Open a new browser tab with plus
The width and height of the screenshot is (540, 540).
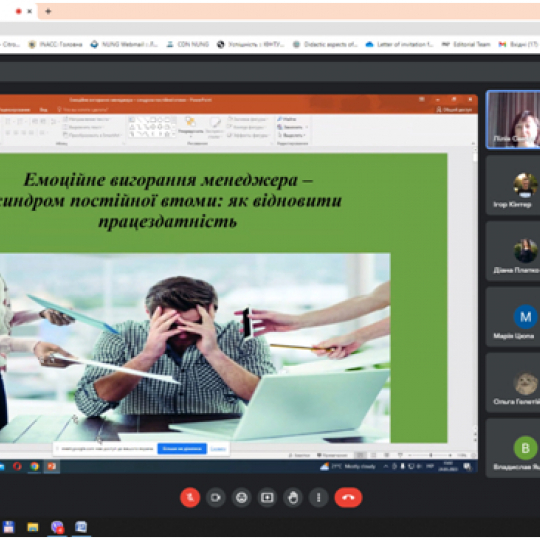(x=48, y=11)
